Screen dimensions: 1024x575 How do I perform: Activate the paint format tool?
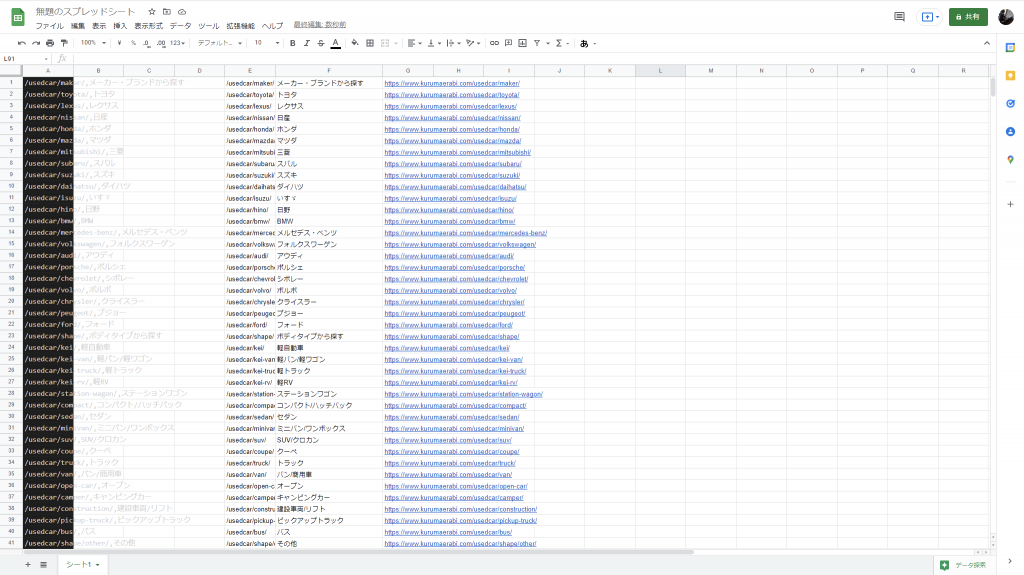(64, 43)
